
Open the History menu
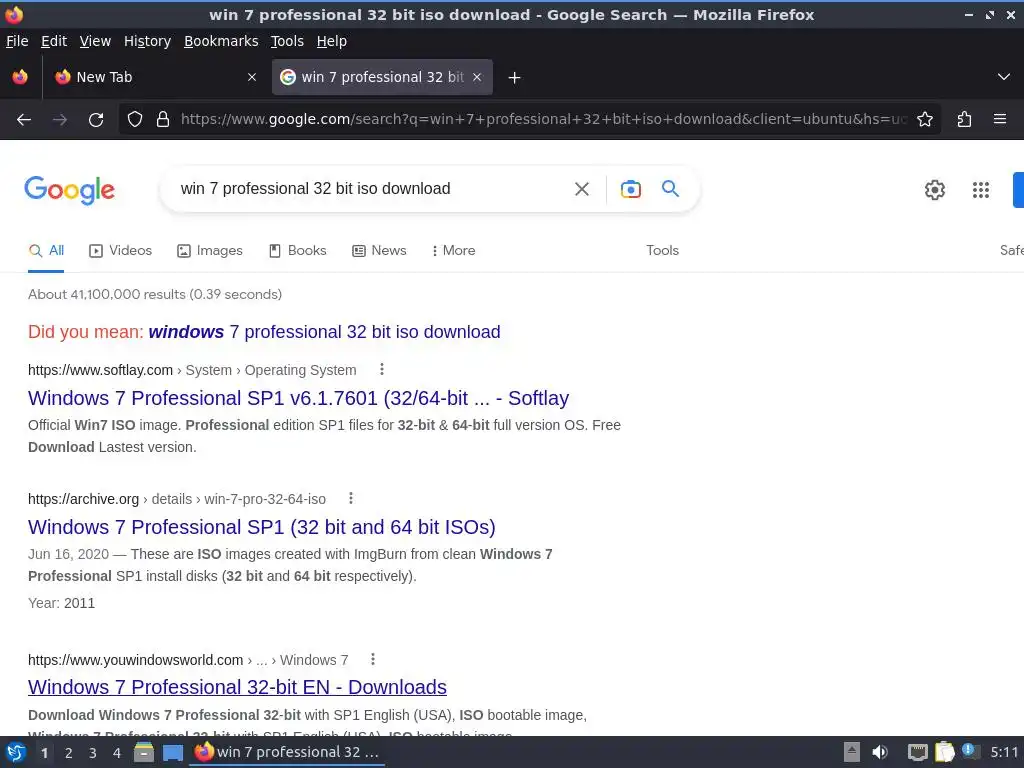[147, 41]
